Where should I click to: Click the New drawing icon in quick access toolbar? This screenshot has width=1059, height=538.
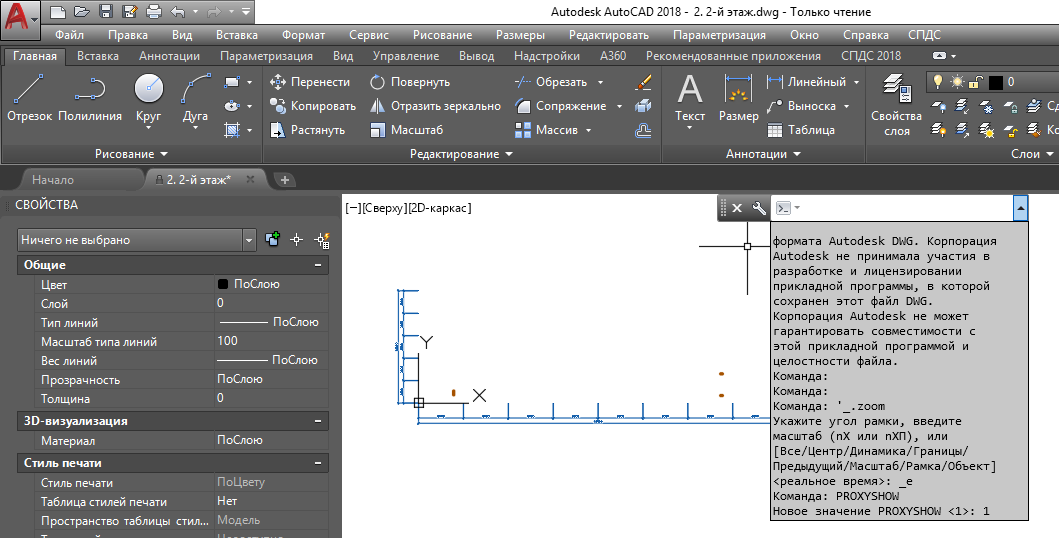tap(58, 11)
